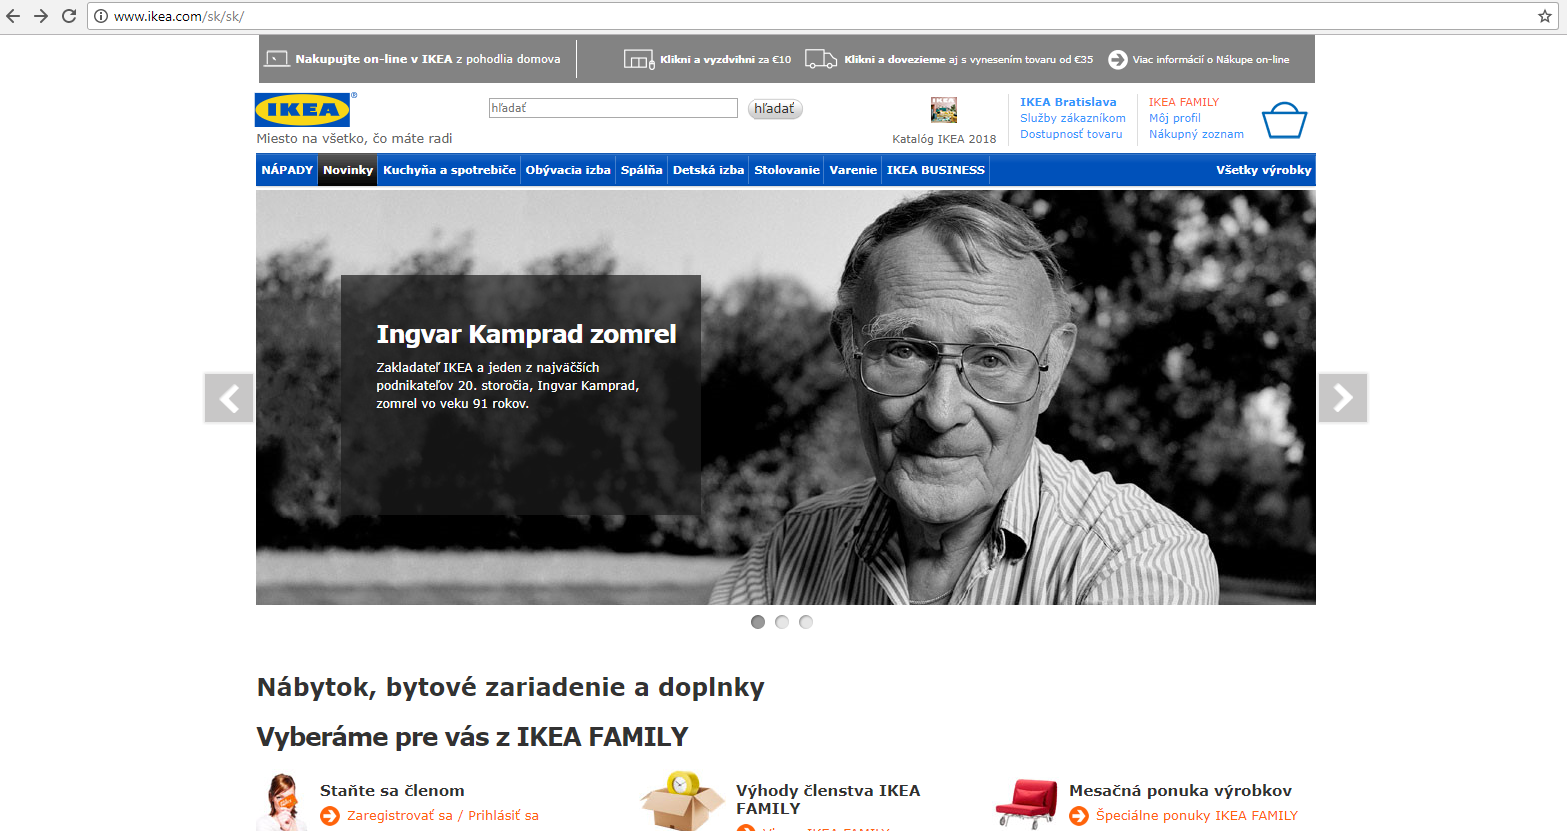Image resolution: width=1567 pixels, height=831 pixels.
Task: Click the hľadať search button
Action: coord(775,109)
